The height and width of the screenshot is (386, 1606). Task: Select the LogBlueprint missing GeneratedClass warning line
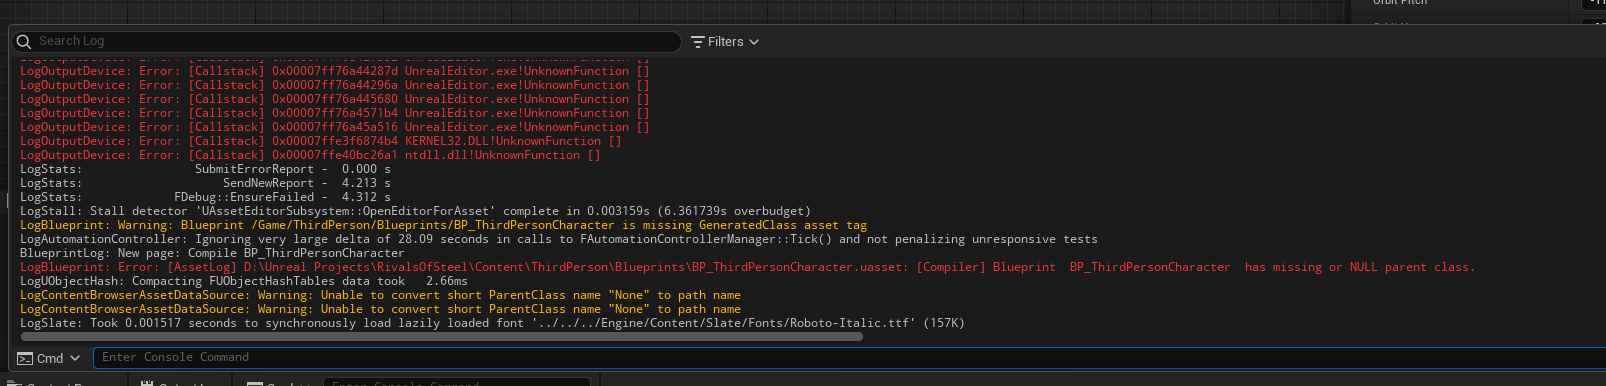pyautogui.click(x=443, y=225)
